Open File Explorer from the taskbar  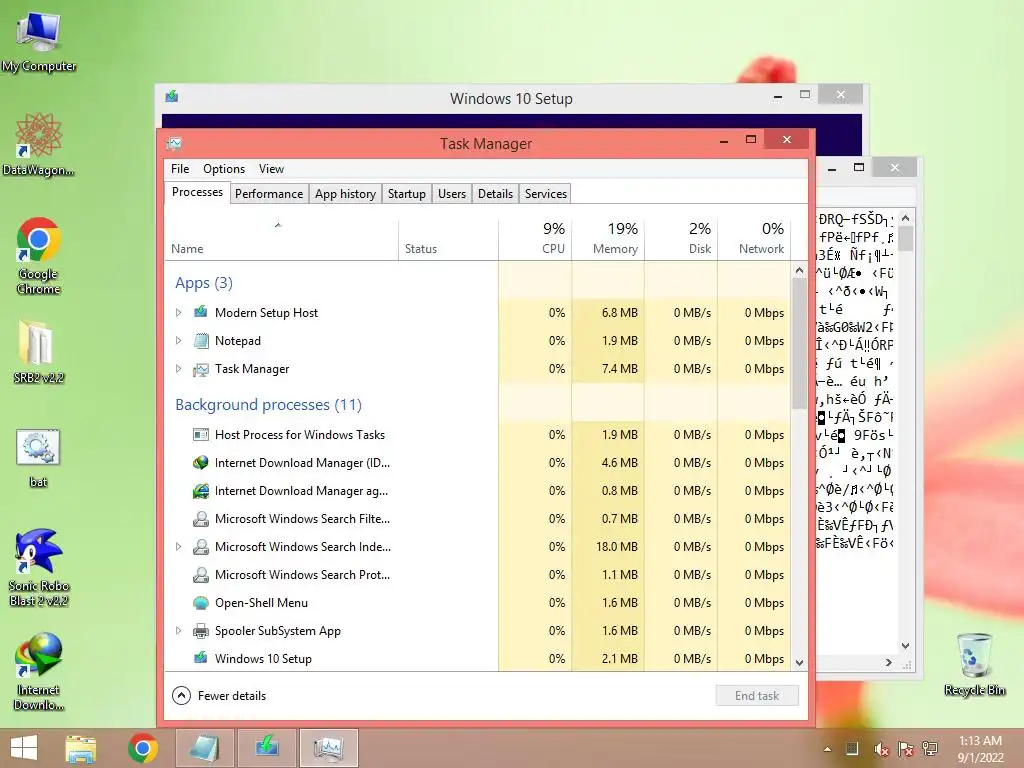click(80, 748)
